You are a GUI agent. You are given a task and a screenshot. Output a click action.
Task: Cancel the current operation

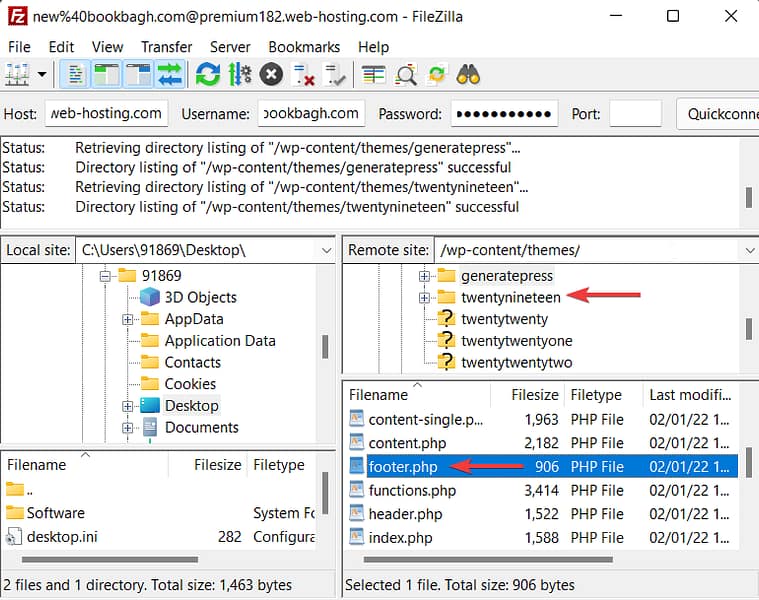[271, 74]
